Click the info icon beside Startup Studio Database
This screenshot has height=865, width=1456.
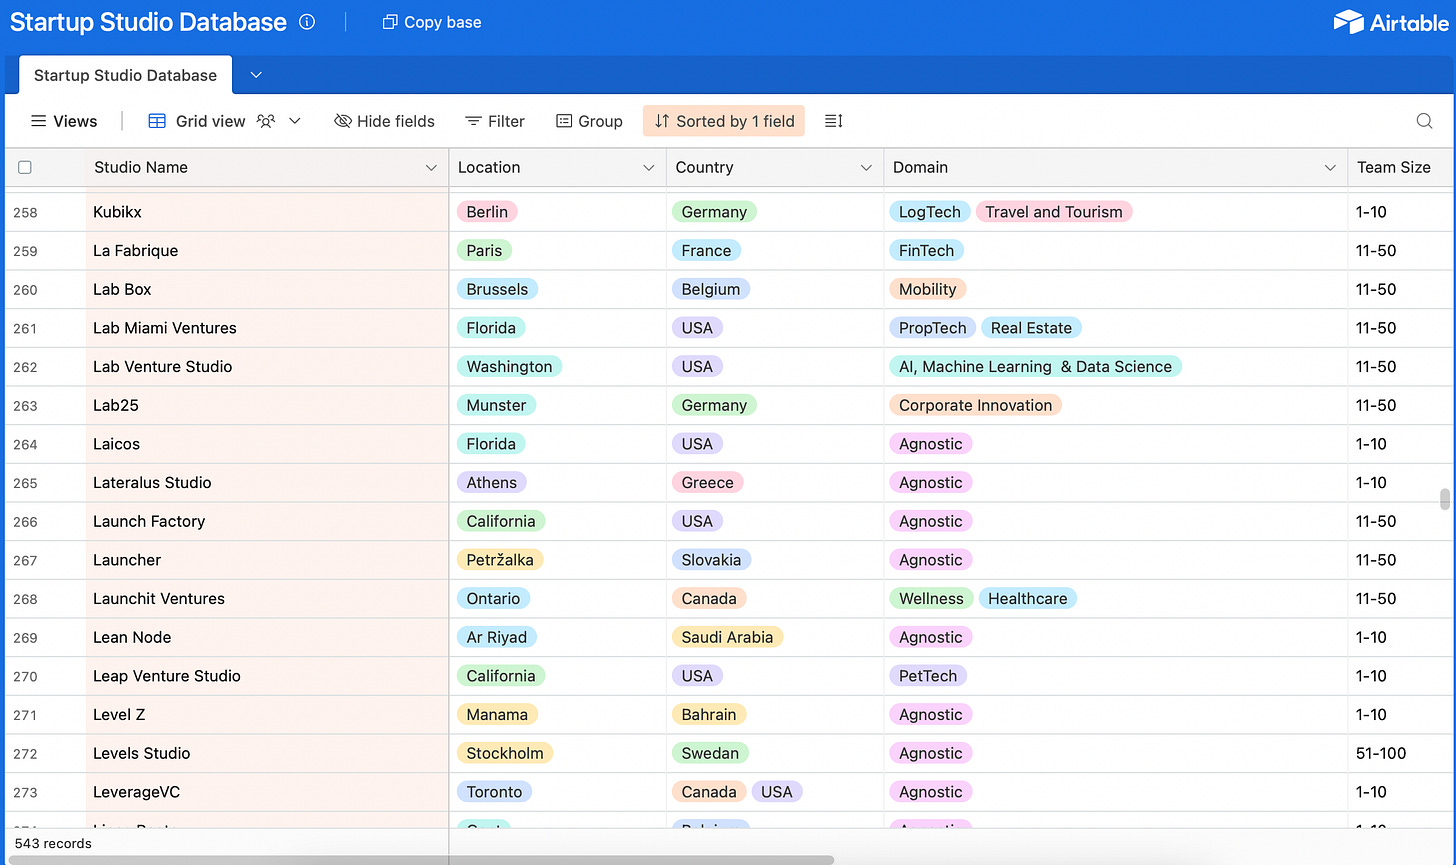(307, 22)
